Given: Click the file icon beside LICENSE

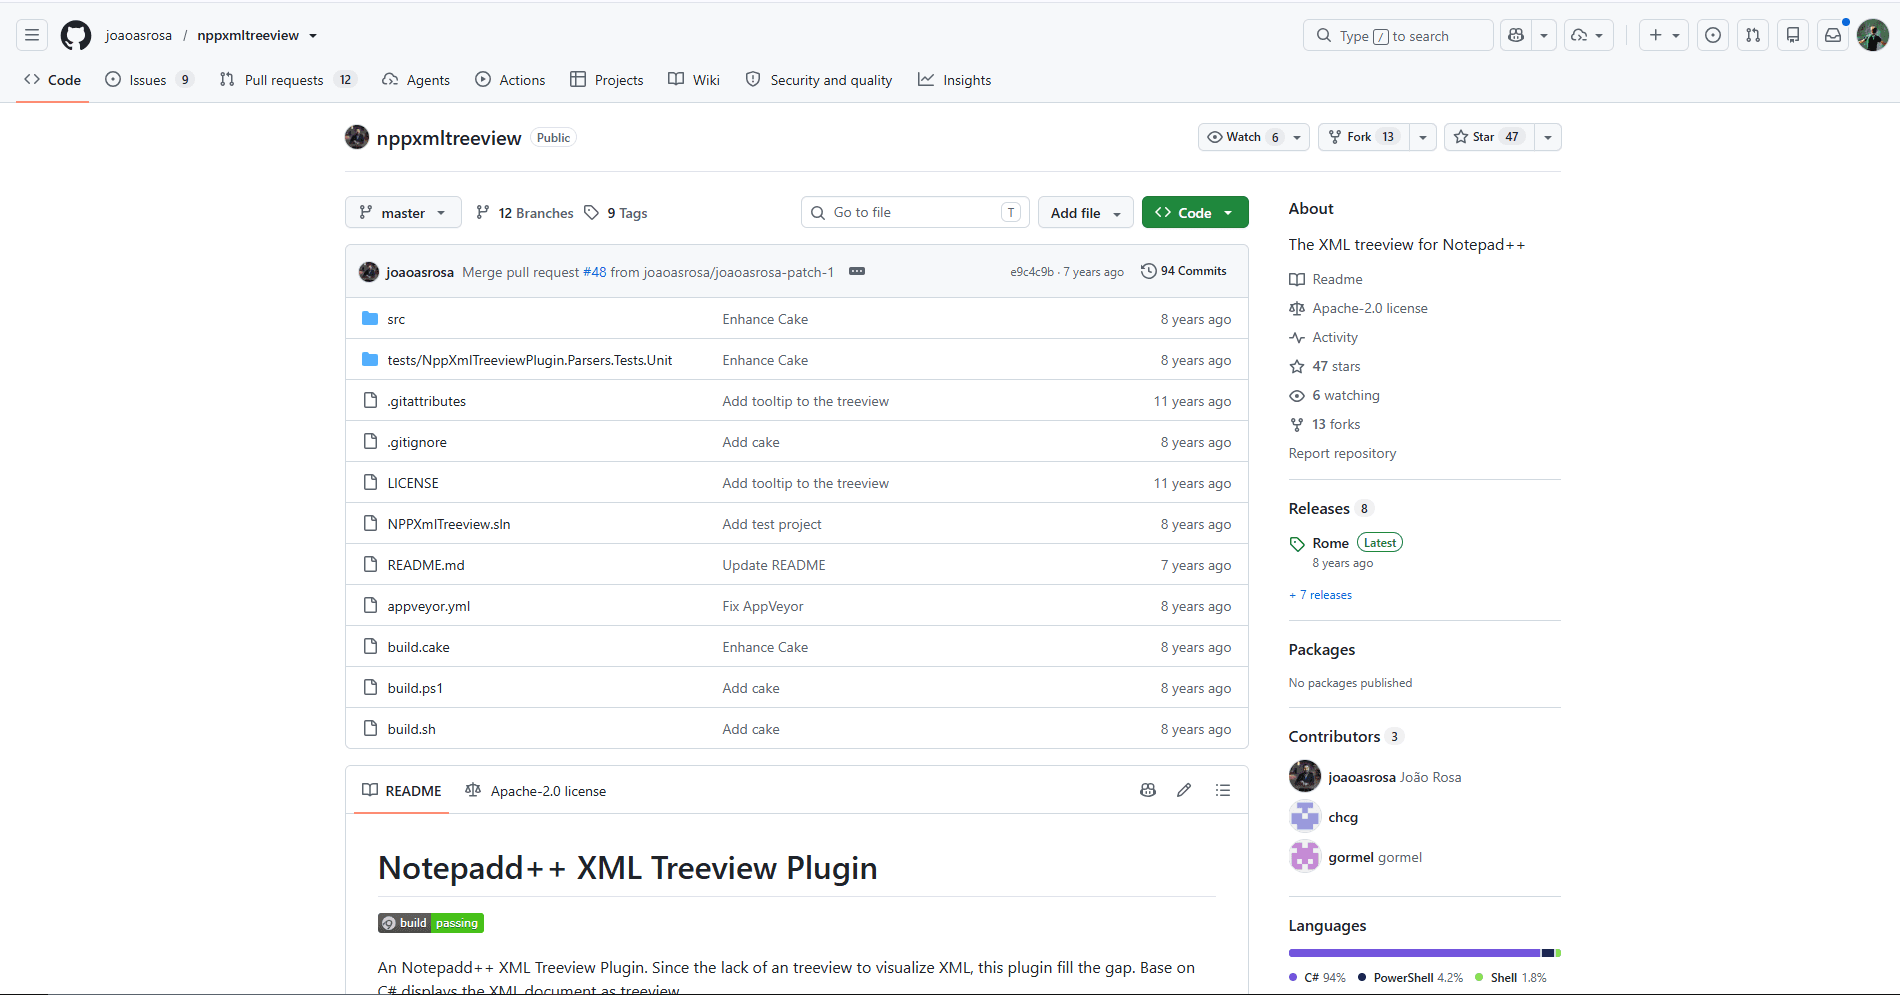Looking at the screenshot, I should [x=370, y=483].
